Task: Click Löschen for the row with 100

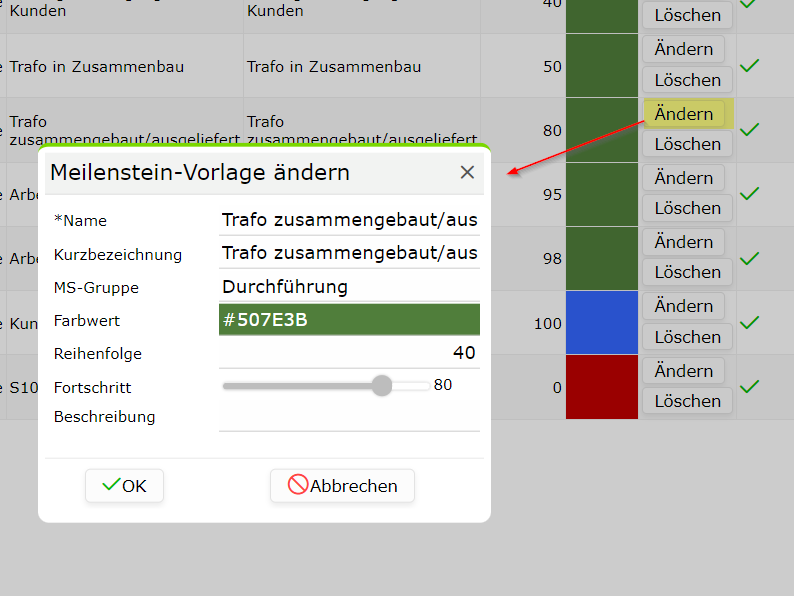Action: pyautogui.click(x=687, y=337)
